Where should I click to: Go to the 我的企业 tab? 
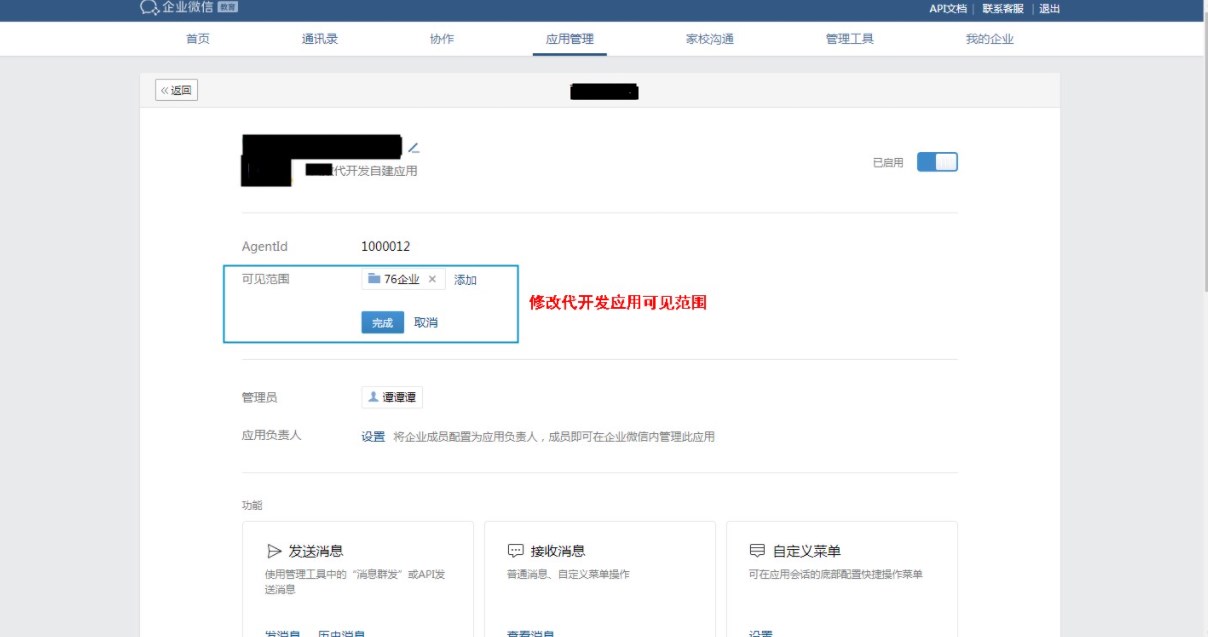[x=989, y=39]
